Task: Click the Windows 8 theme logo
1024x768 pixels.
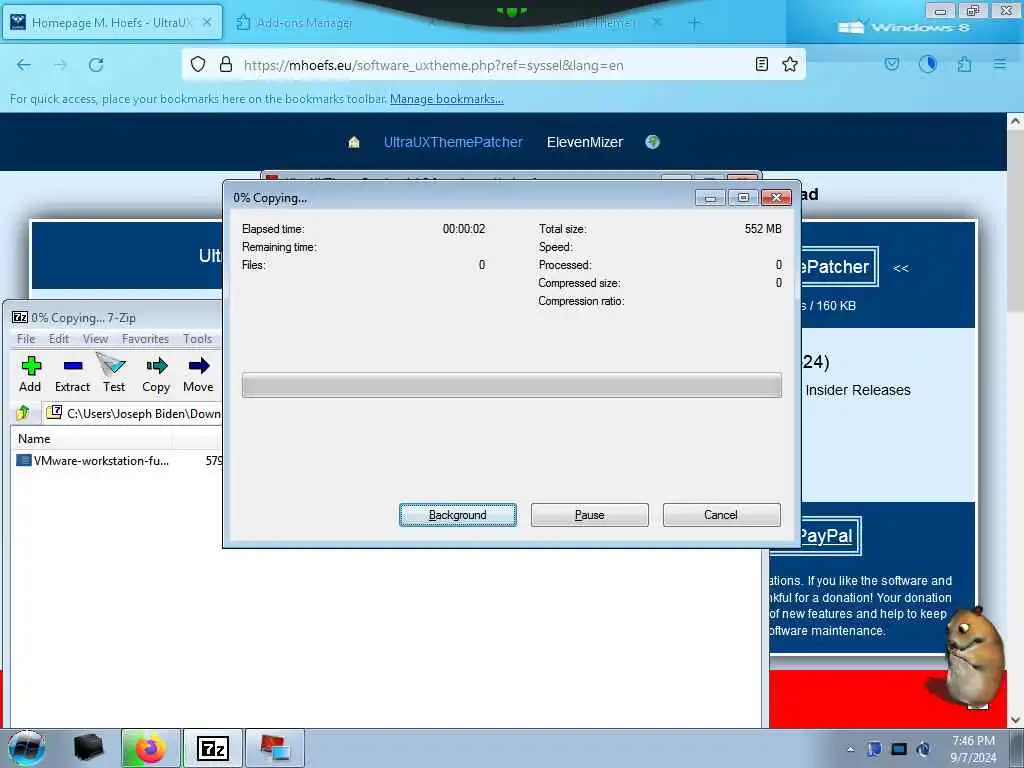Action: pos(904,27)
